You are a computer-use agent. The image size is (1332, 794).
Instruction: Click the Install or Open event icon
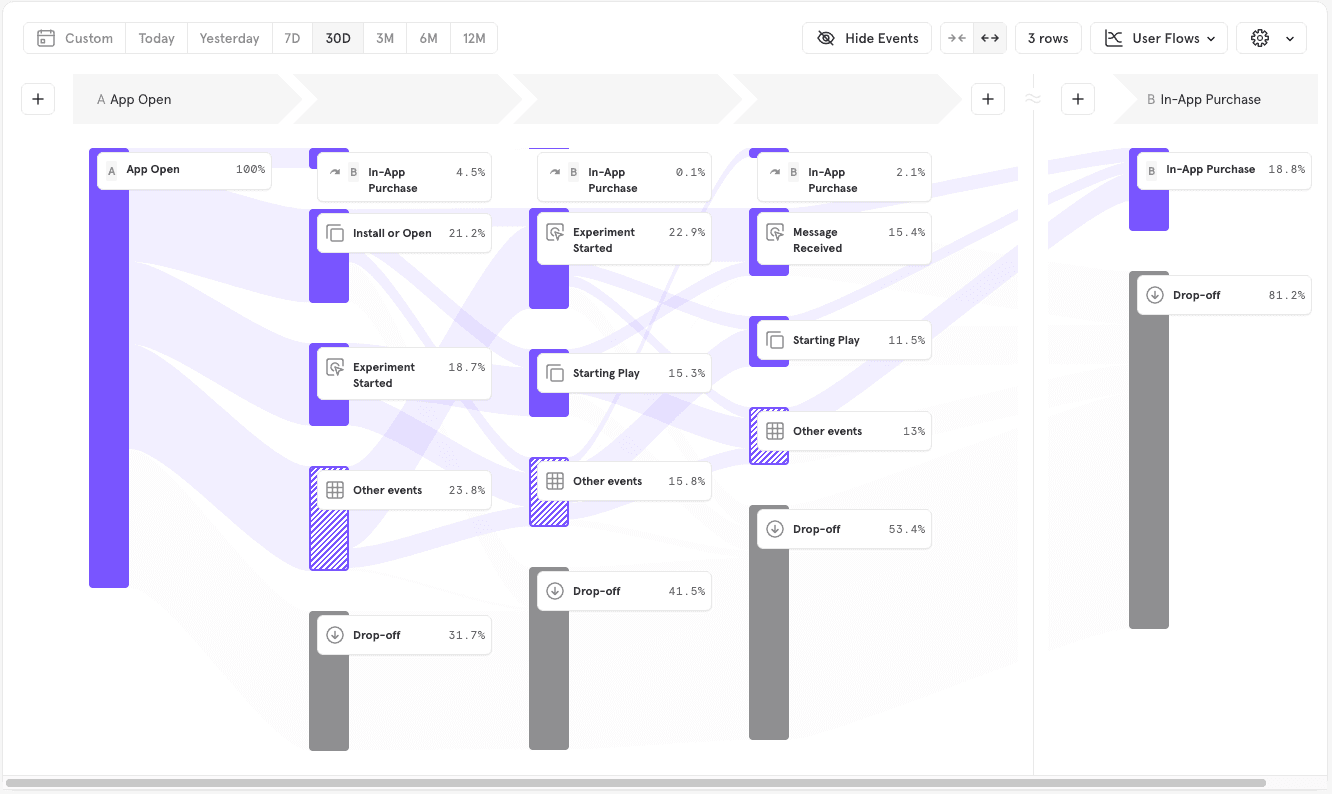[x=335, y=233]
